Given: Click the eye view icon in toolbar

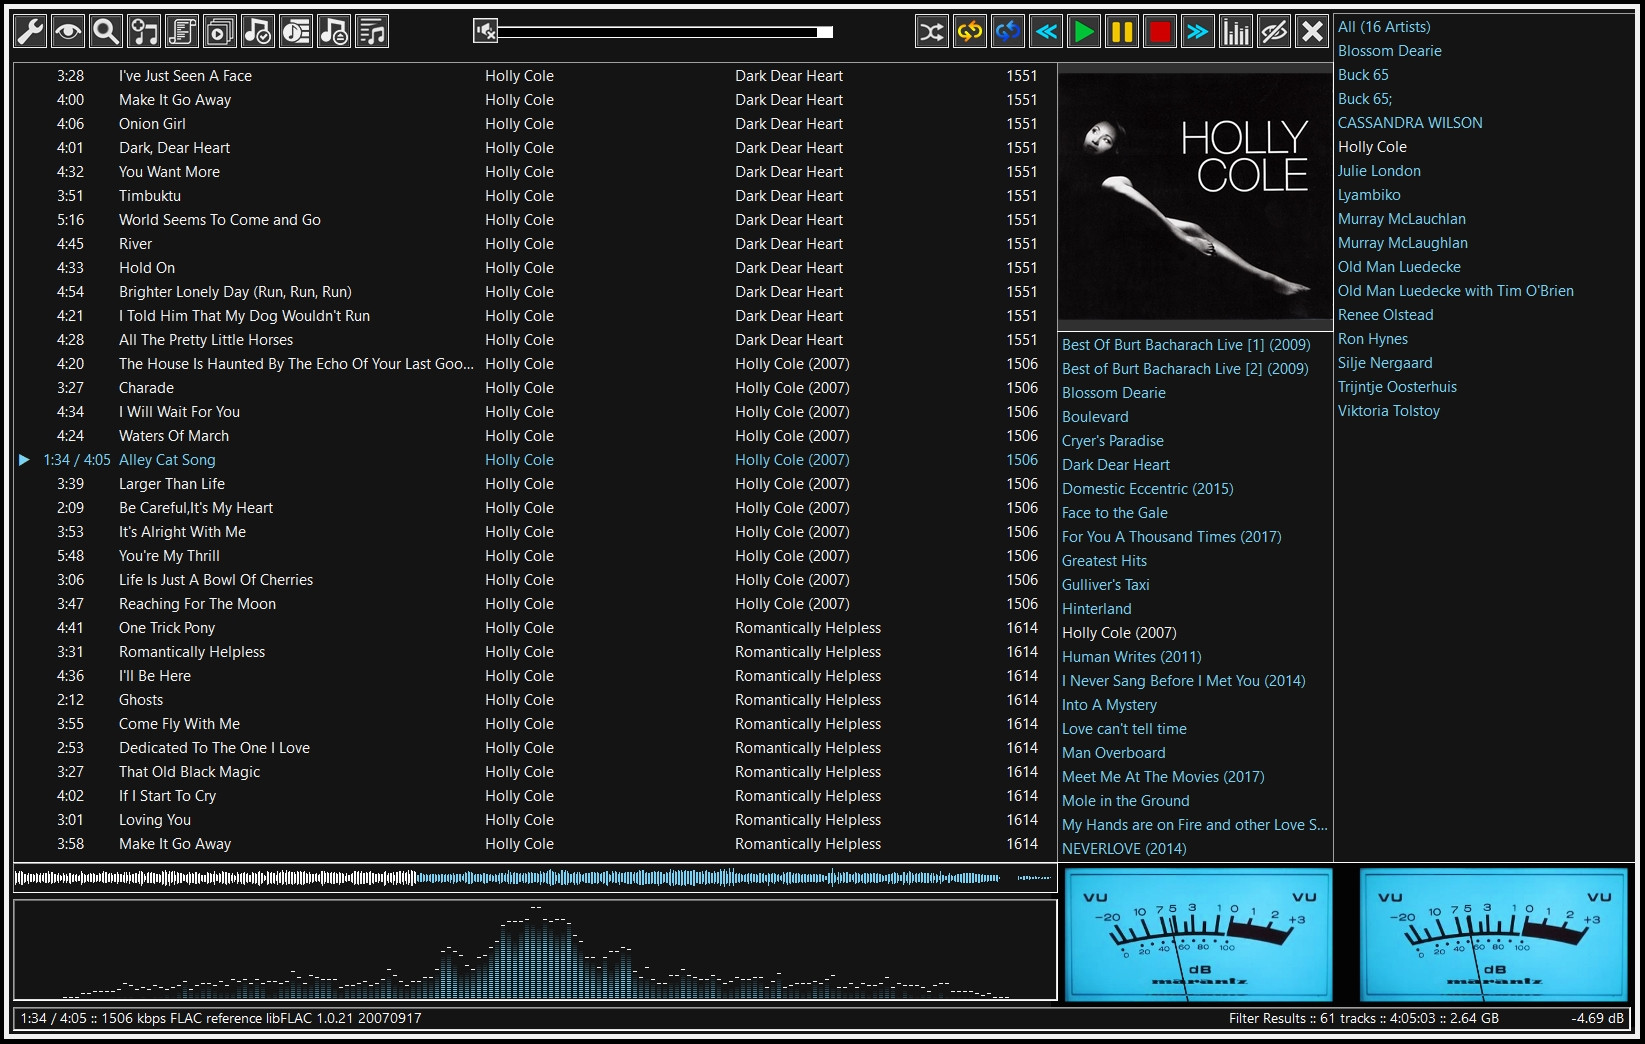Looking at the screenshot, I should point(68,32).
